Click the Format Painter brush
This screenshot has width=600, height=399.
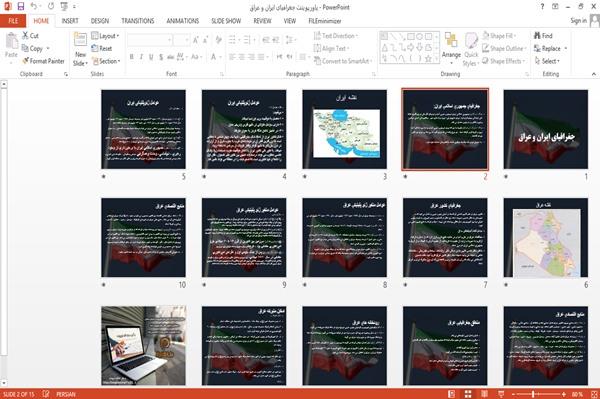click(x=43, y=61)
